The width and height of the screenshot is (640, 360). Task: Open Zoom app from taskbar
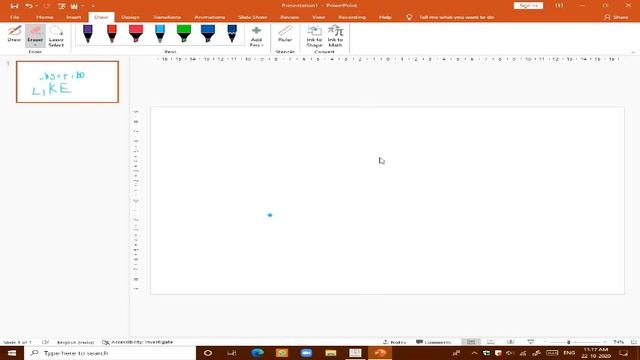point(306,353)
